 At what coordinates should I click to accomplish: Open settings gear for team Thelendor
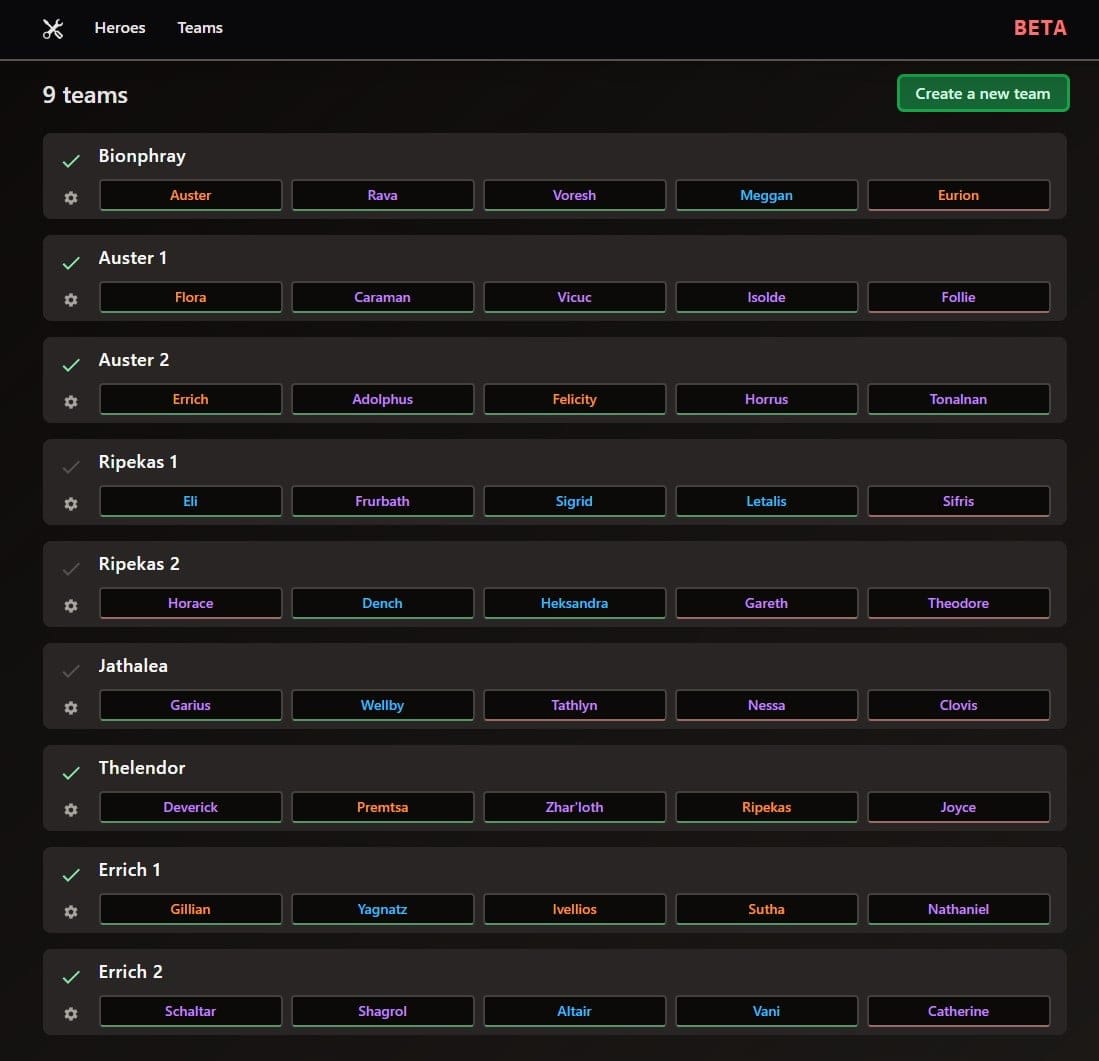[x=70, y=810]
